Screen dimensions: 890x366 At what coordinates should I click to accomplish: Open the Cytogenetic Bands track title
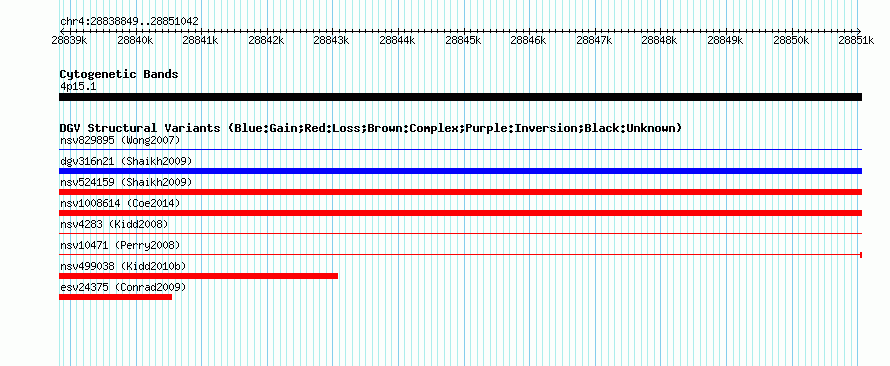[119, 74]
